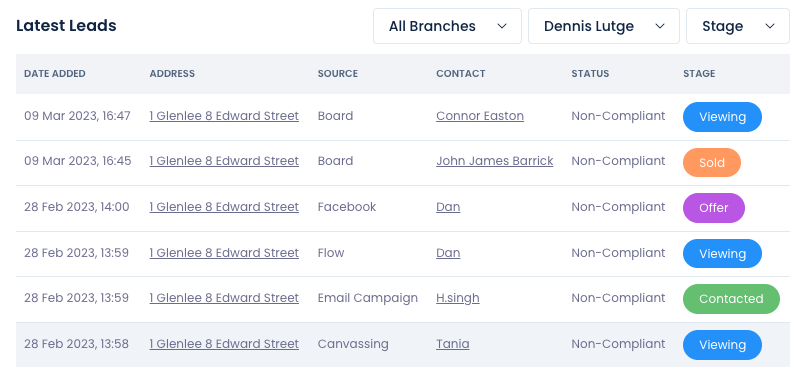
Task: Click Viewing badge for Connor Easton
Action: 722,117
